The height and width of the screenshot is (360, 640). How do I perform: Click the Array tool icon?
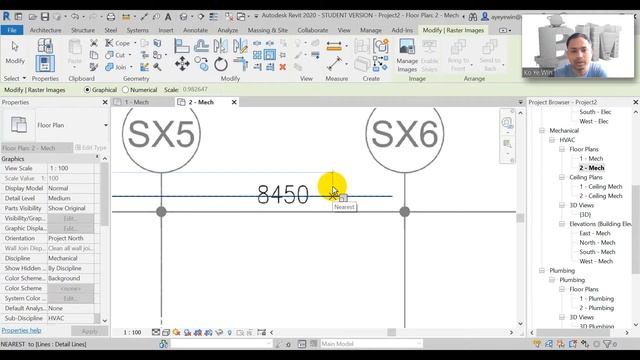257,55
